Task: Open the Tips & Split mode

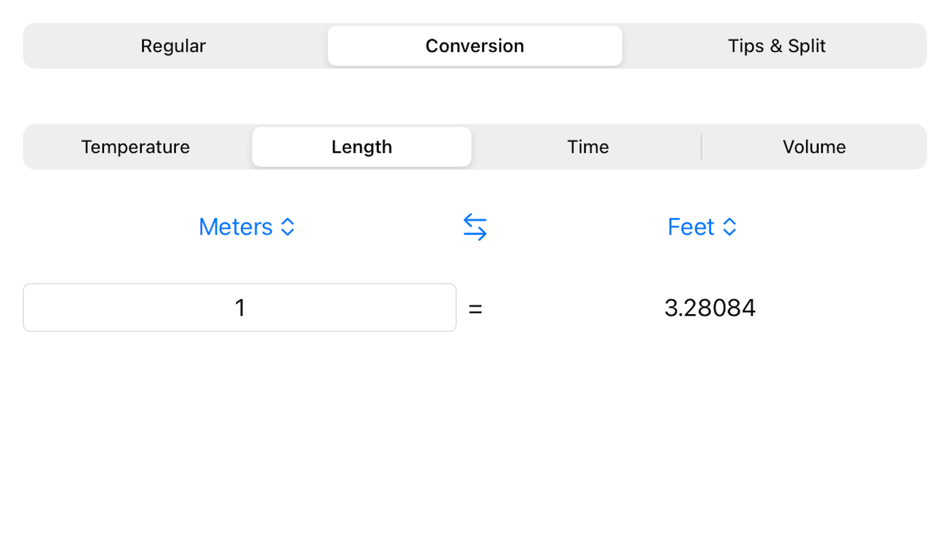Action: point(777,46)
